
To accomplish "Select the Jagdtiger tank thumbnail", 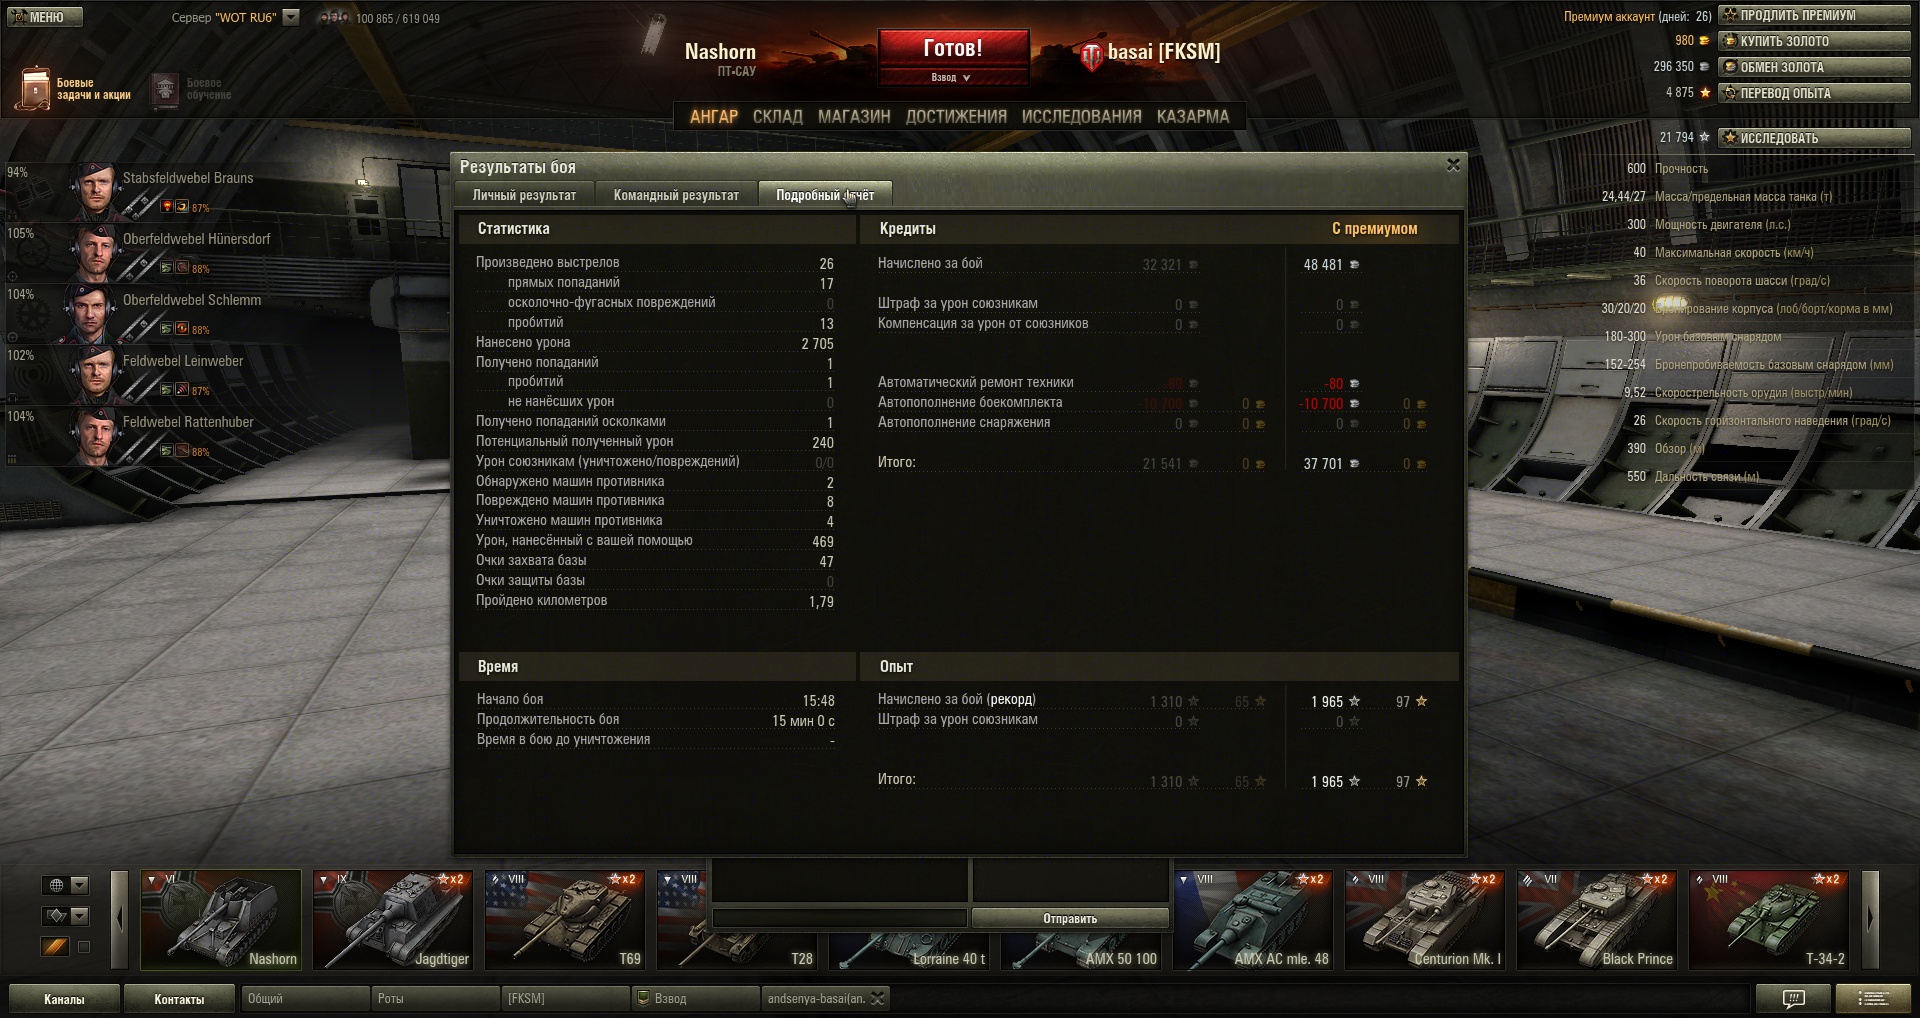I will 393,920.
